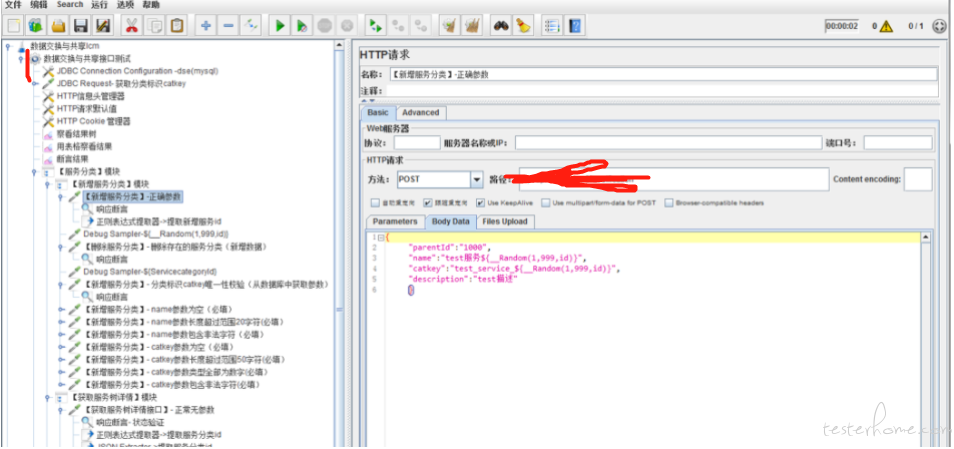The image size is (954, 449).
Task: Click the thread status icon at far right
Action: pyautogui.click(x=941, y=26)
